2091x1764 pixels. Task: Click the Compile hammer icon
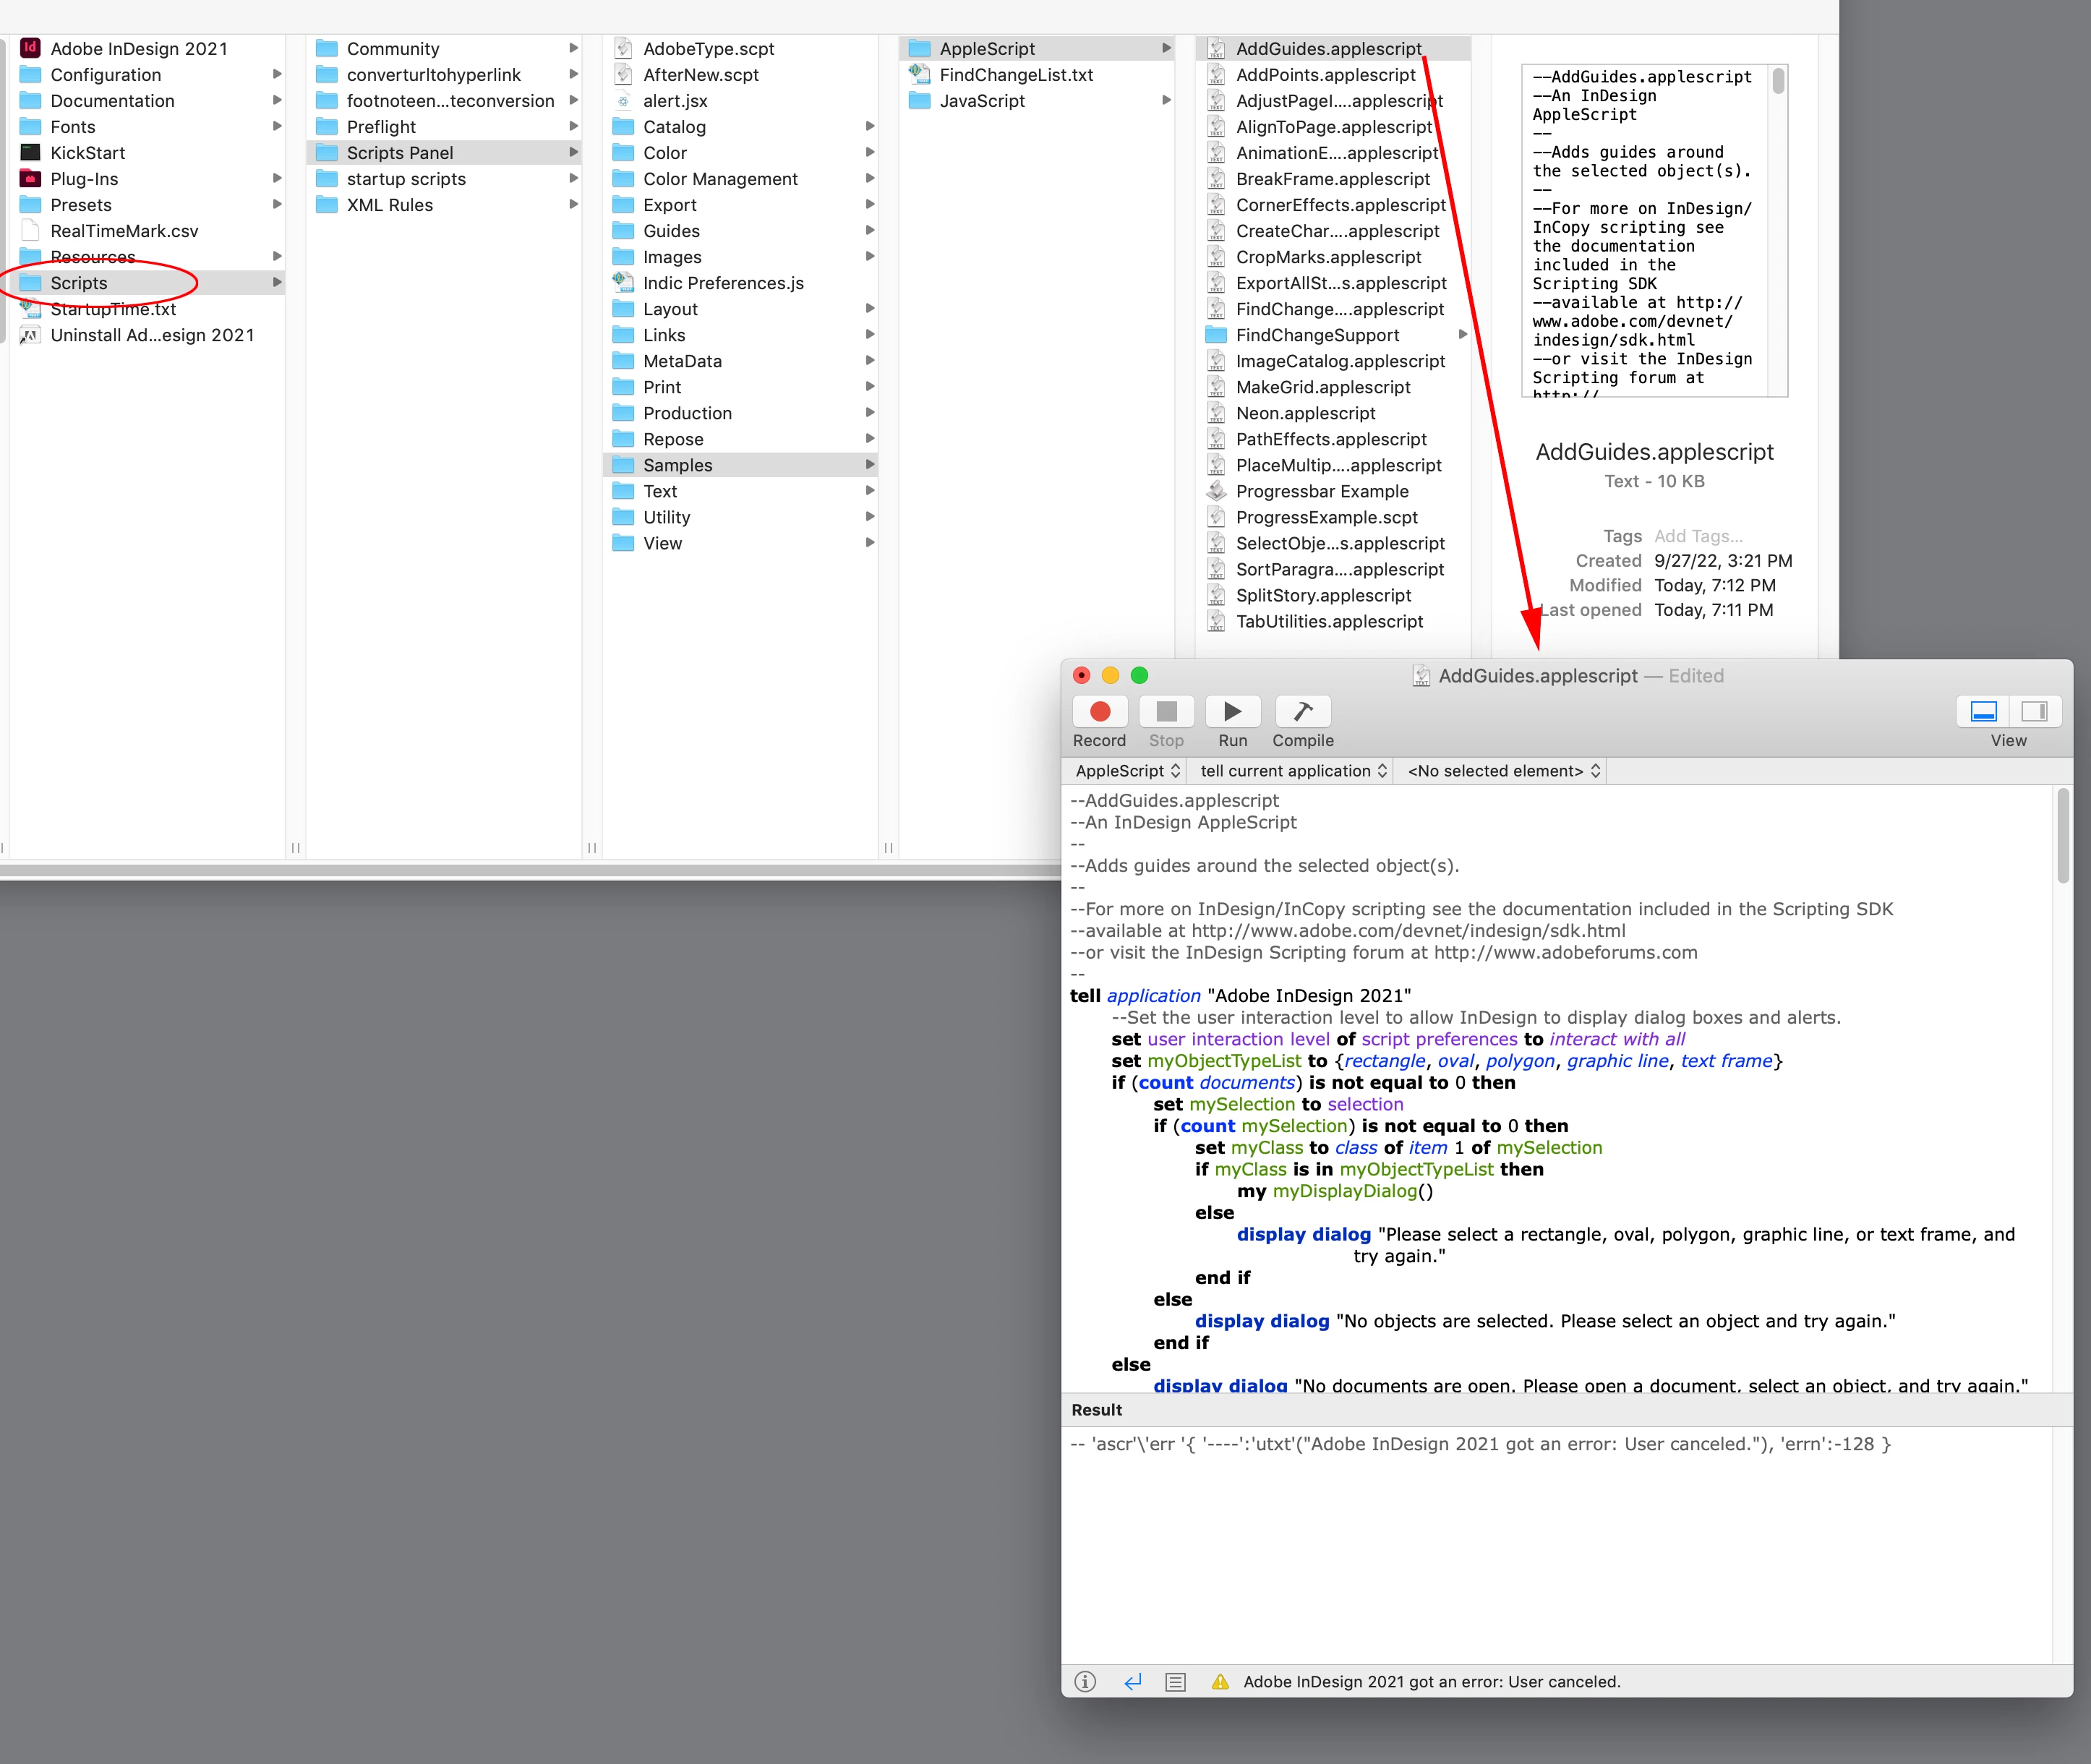point(1302,712)
